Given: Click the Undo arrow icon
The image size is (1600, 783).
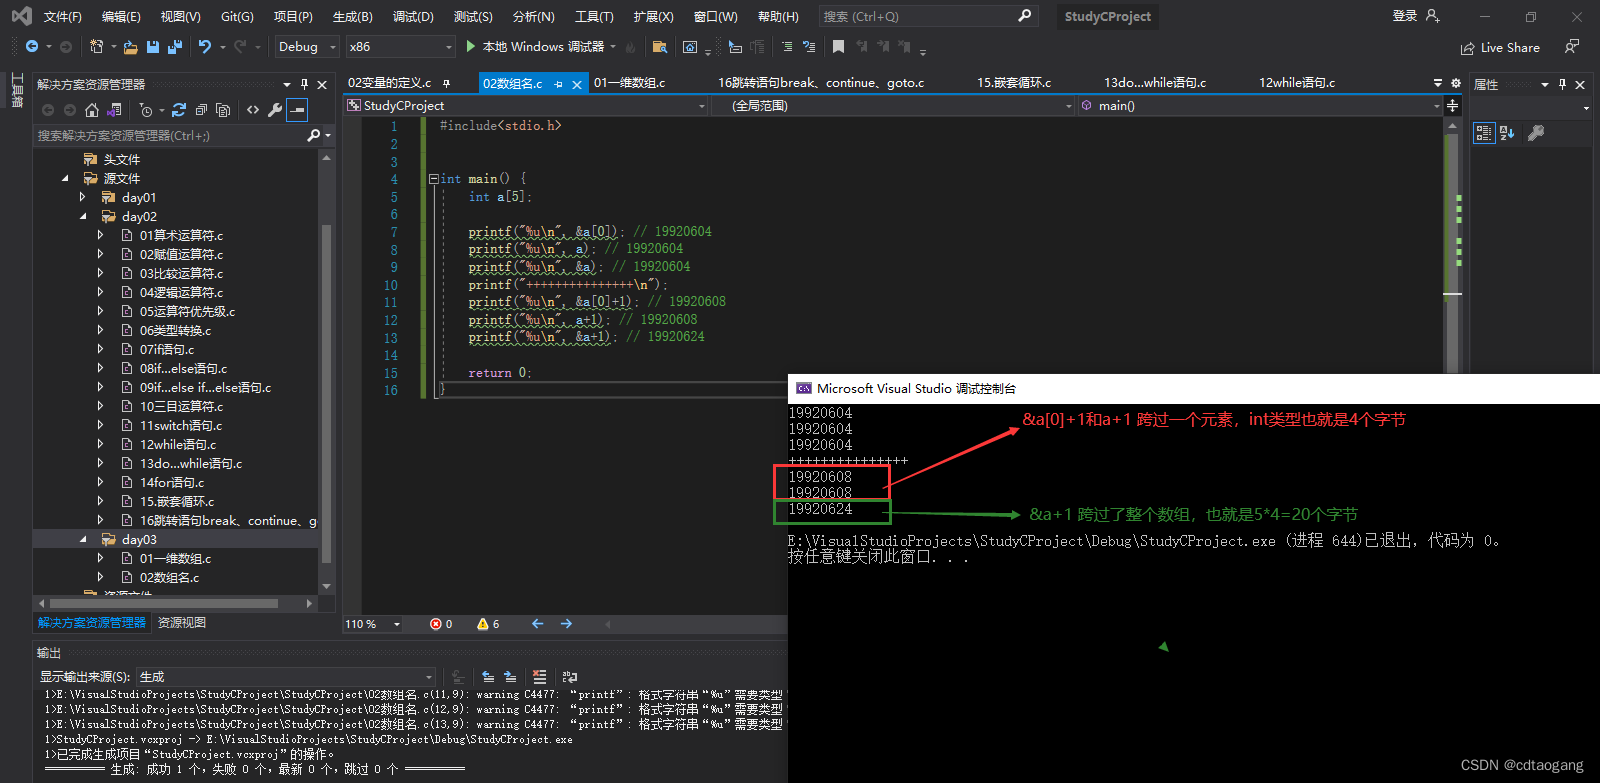Looking at the screenshot, I should coord(205,47).
